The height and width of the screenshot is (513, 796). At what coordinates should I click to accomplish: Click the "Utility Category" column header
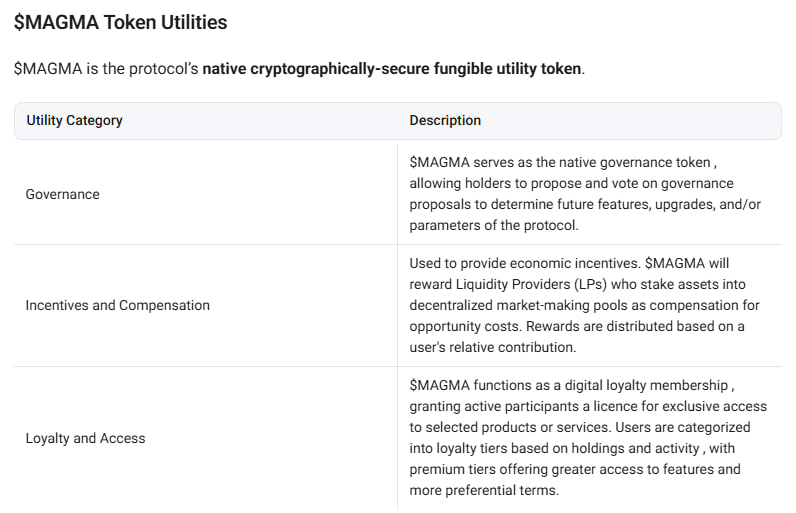coord(74,120)
